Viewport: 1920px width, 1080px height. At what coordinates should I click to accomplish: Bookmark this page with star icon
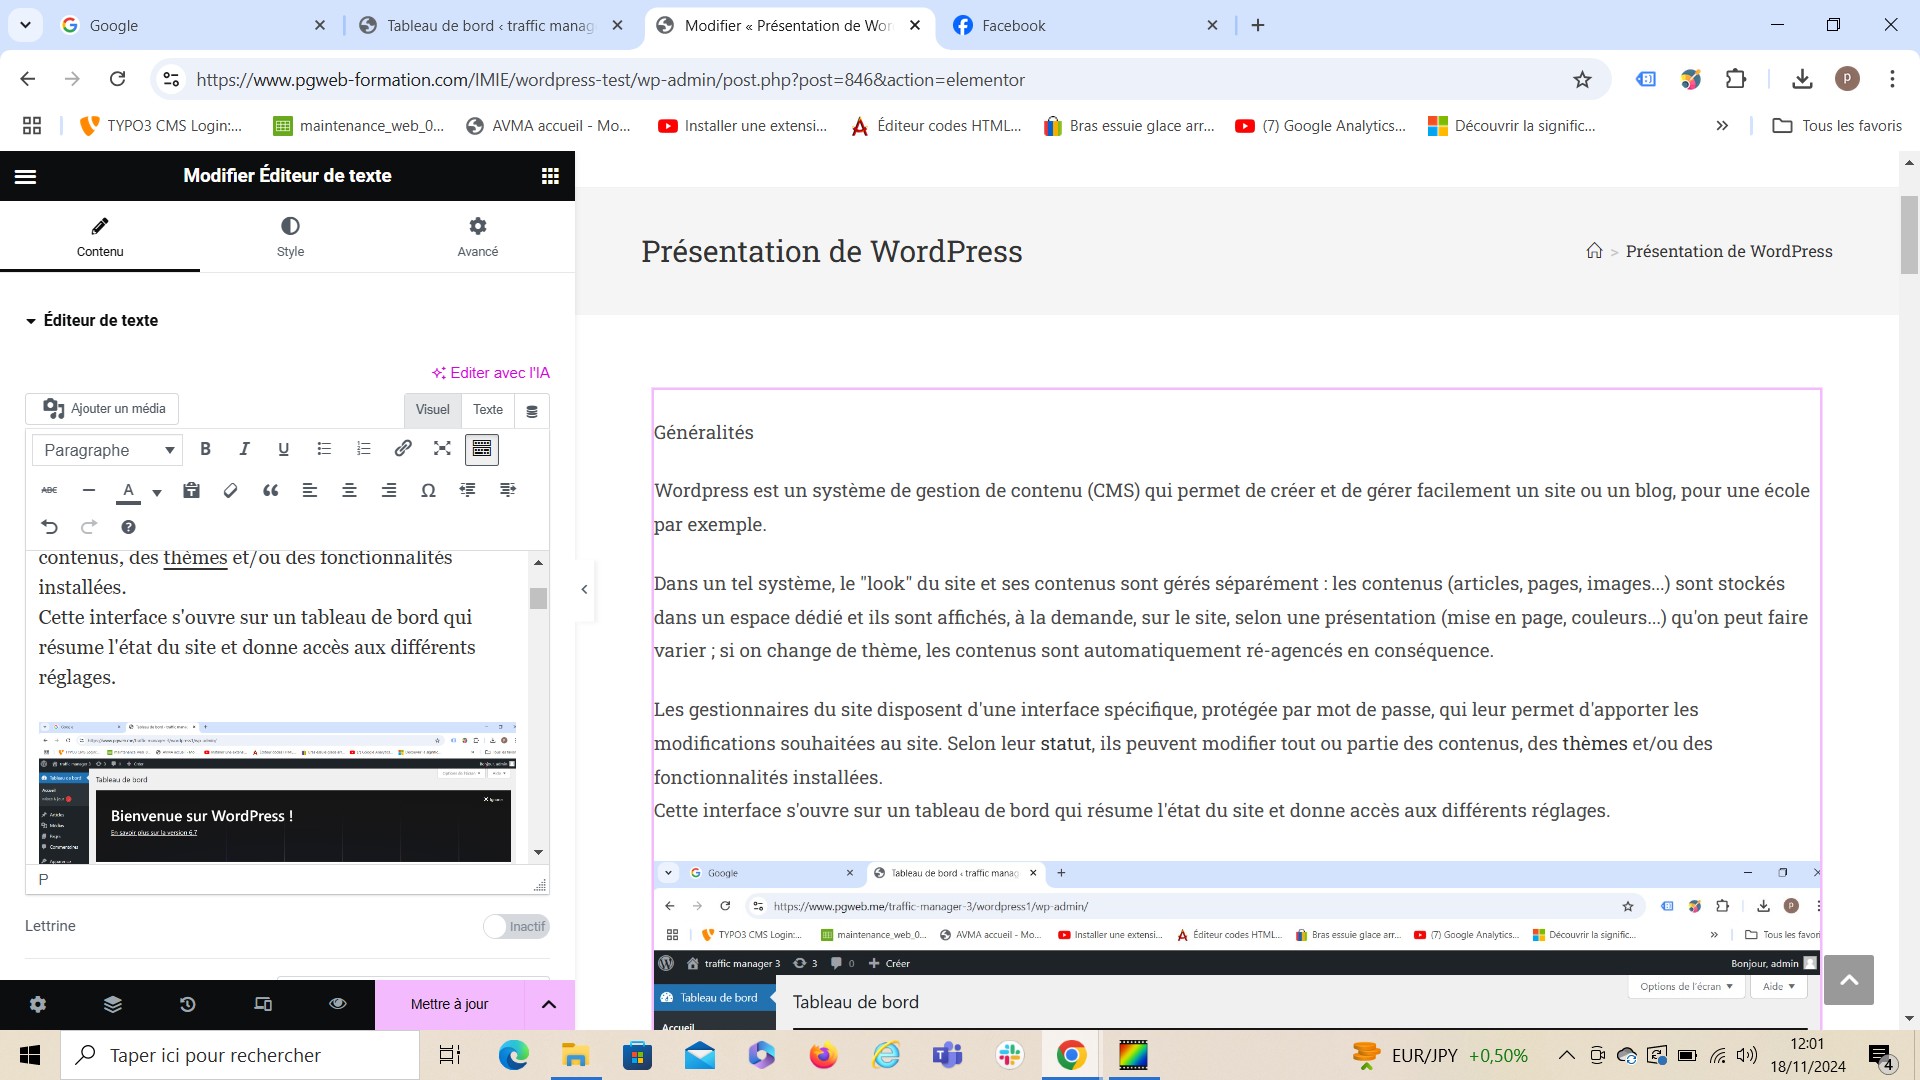(x=1582, y=79)
